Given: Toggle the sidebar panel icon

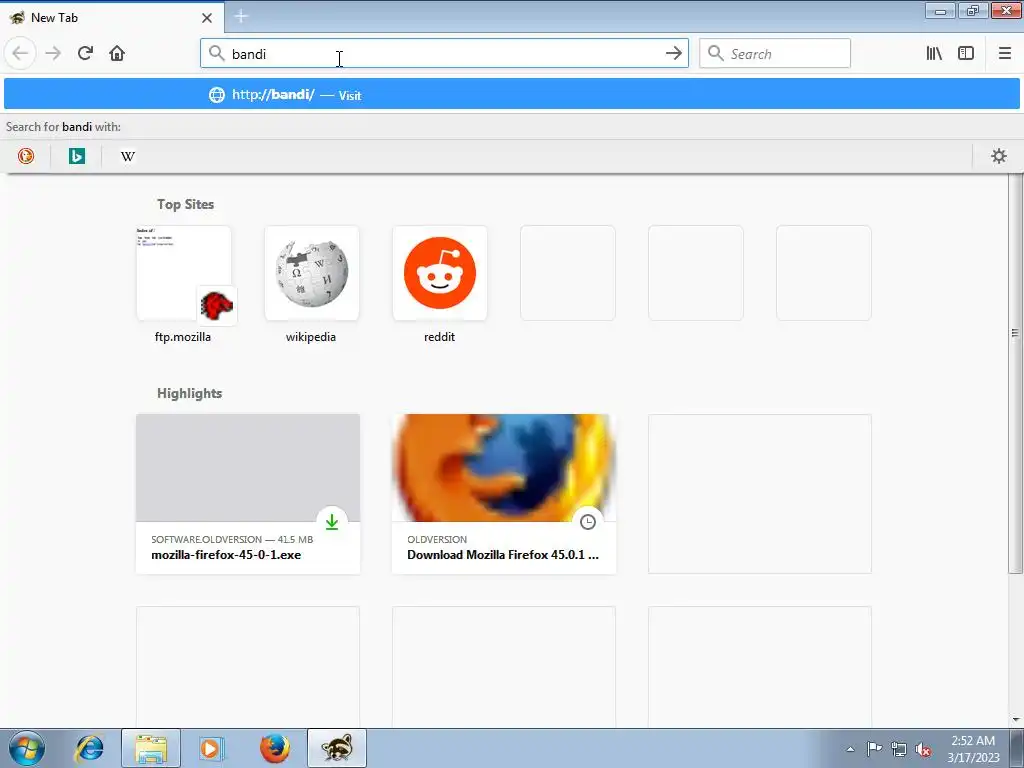Looking at the screenshot, I should [x=966, y=54].
